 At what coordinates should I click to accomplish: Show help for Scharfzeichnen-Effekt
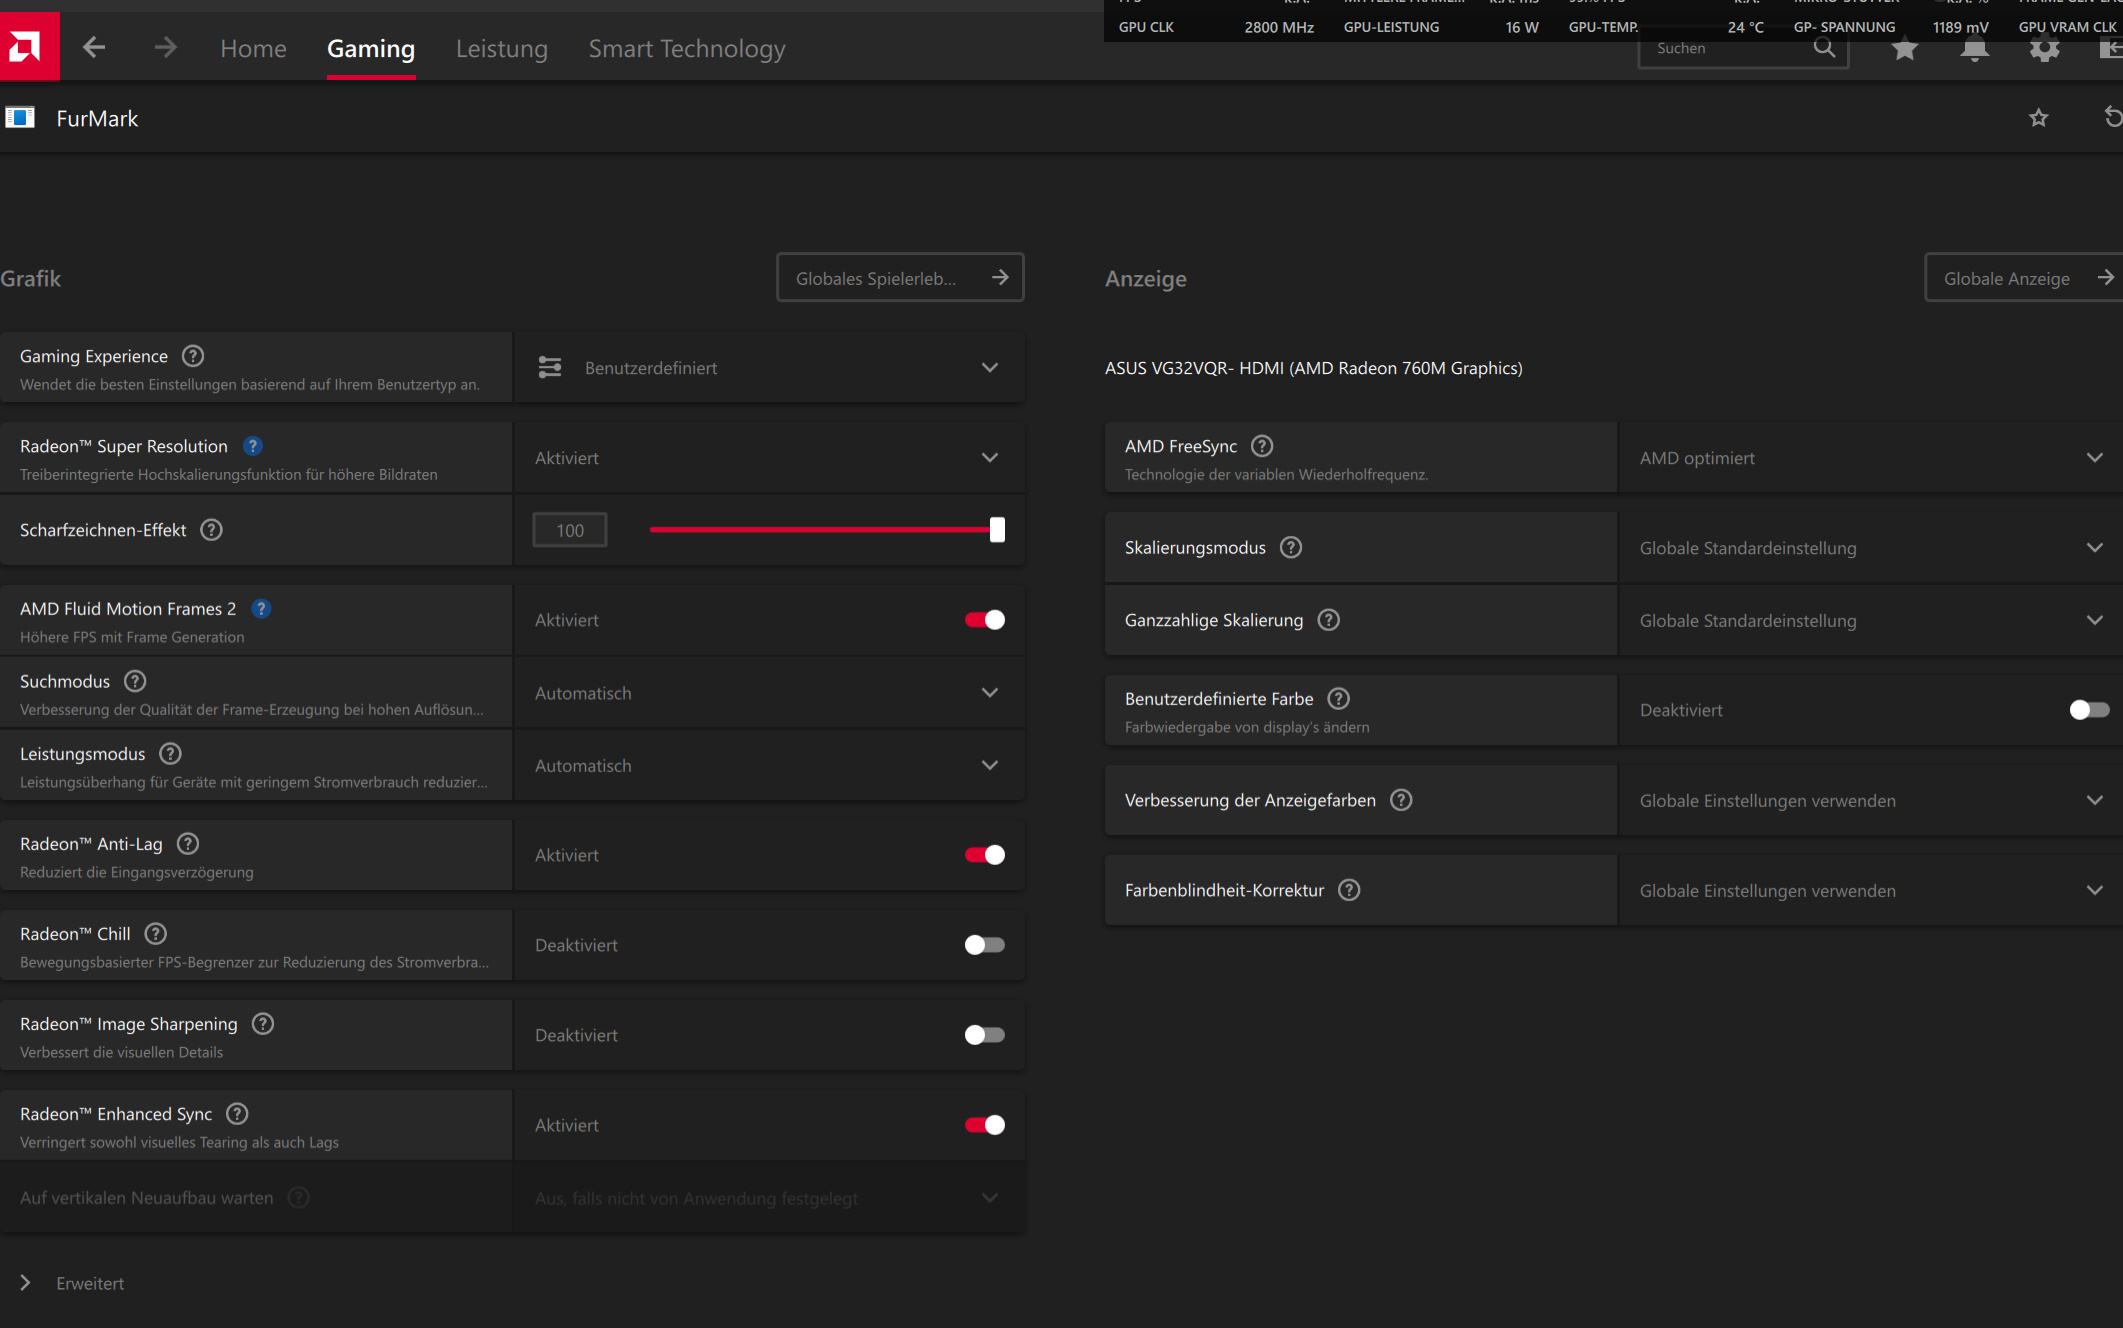pos(211,530)
